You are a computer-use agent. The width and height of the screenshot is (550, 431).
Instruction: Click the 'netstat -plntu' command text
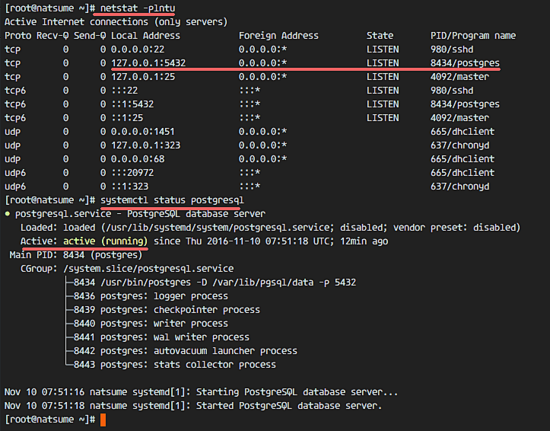tap(138, 8)
